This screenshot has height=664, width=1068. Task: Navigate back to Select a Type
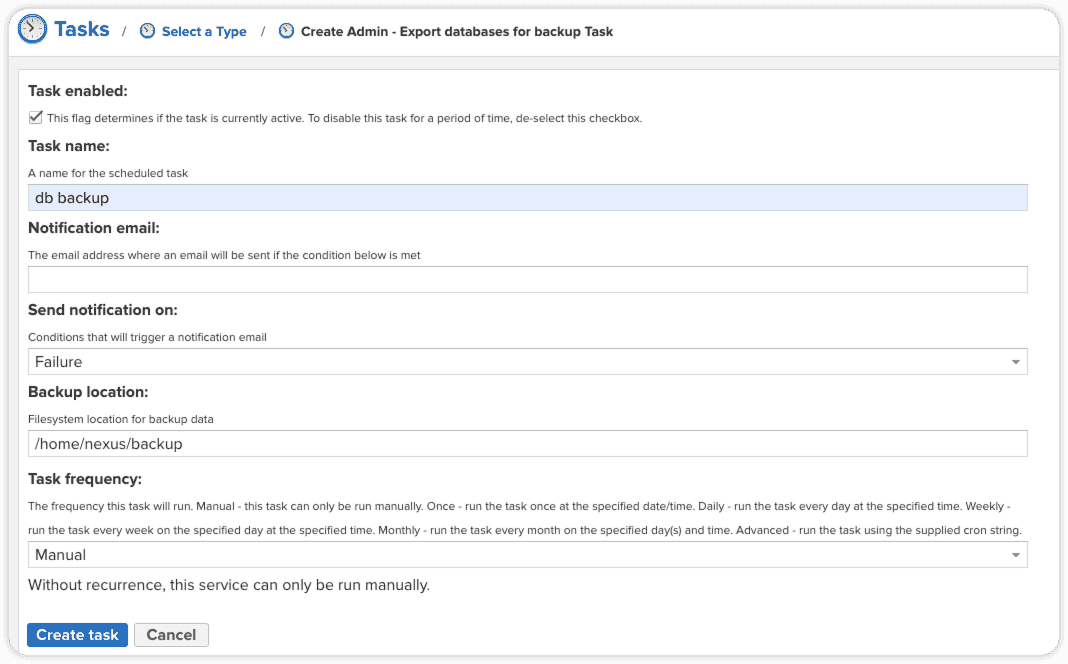[204, 32]
